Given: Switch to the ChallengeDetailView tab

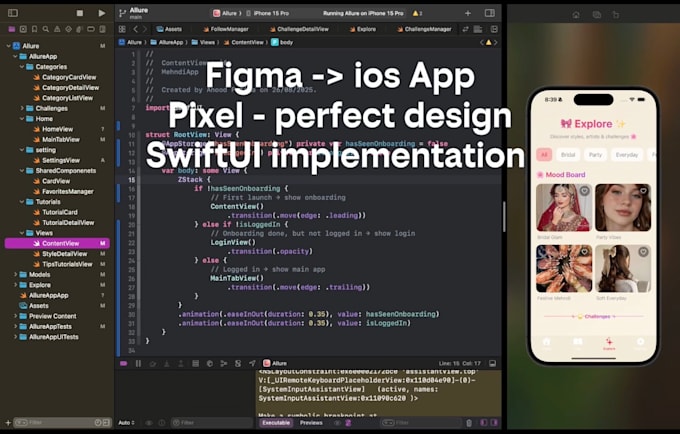Looking at the screenshot, I should point(299,29).
